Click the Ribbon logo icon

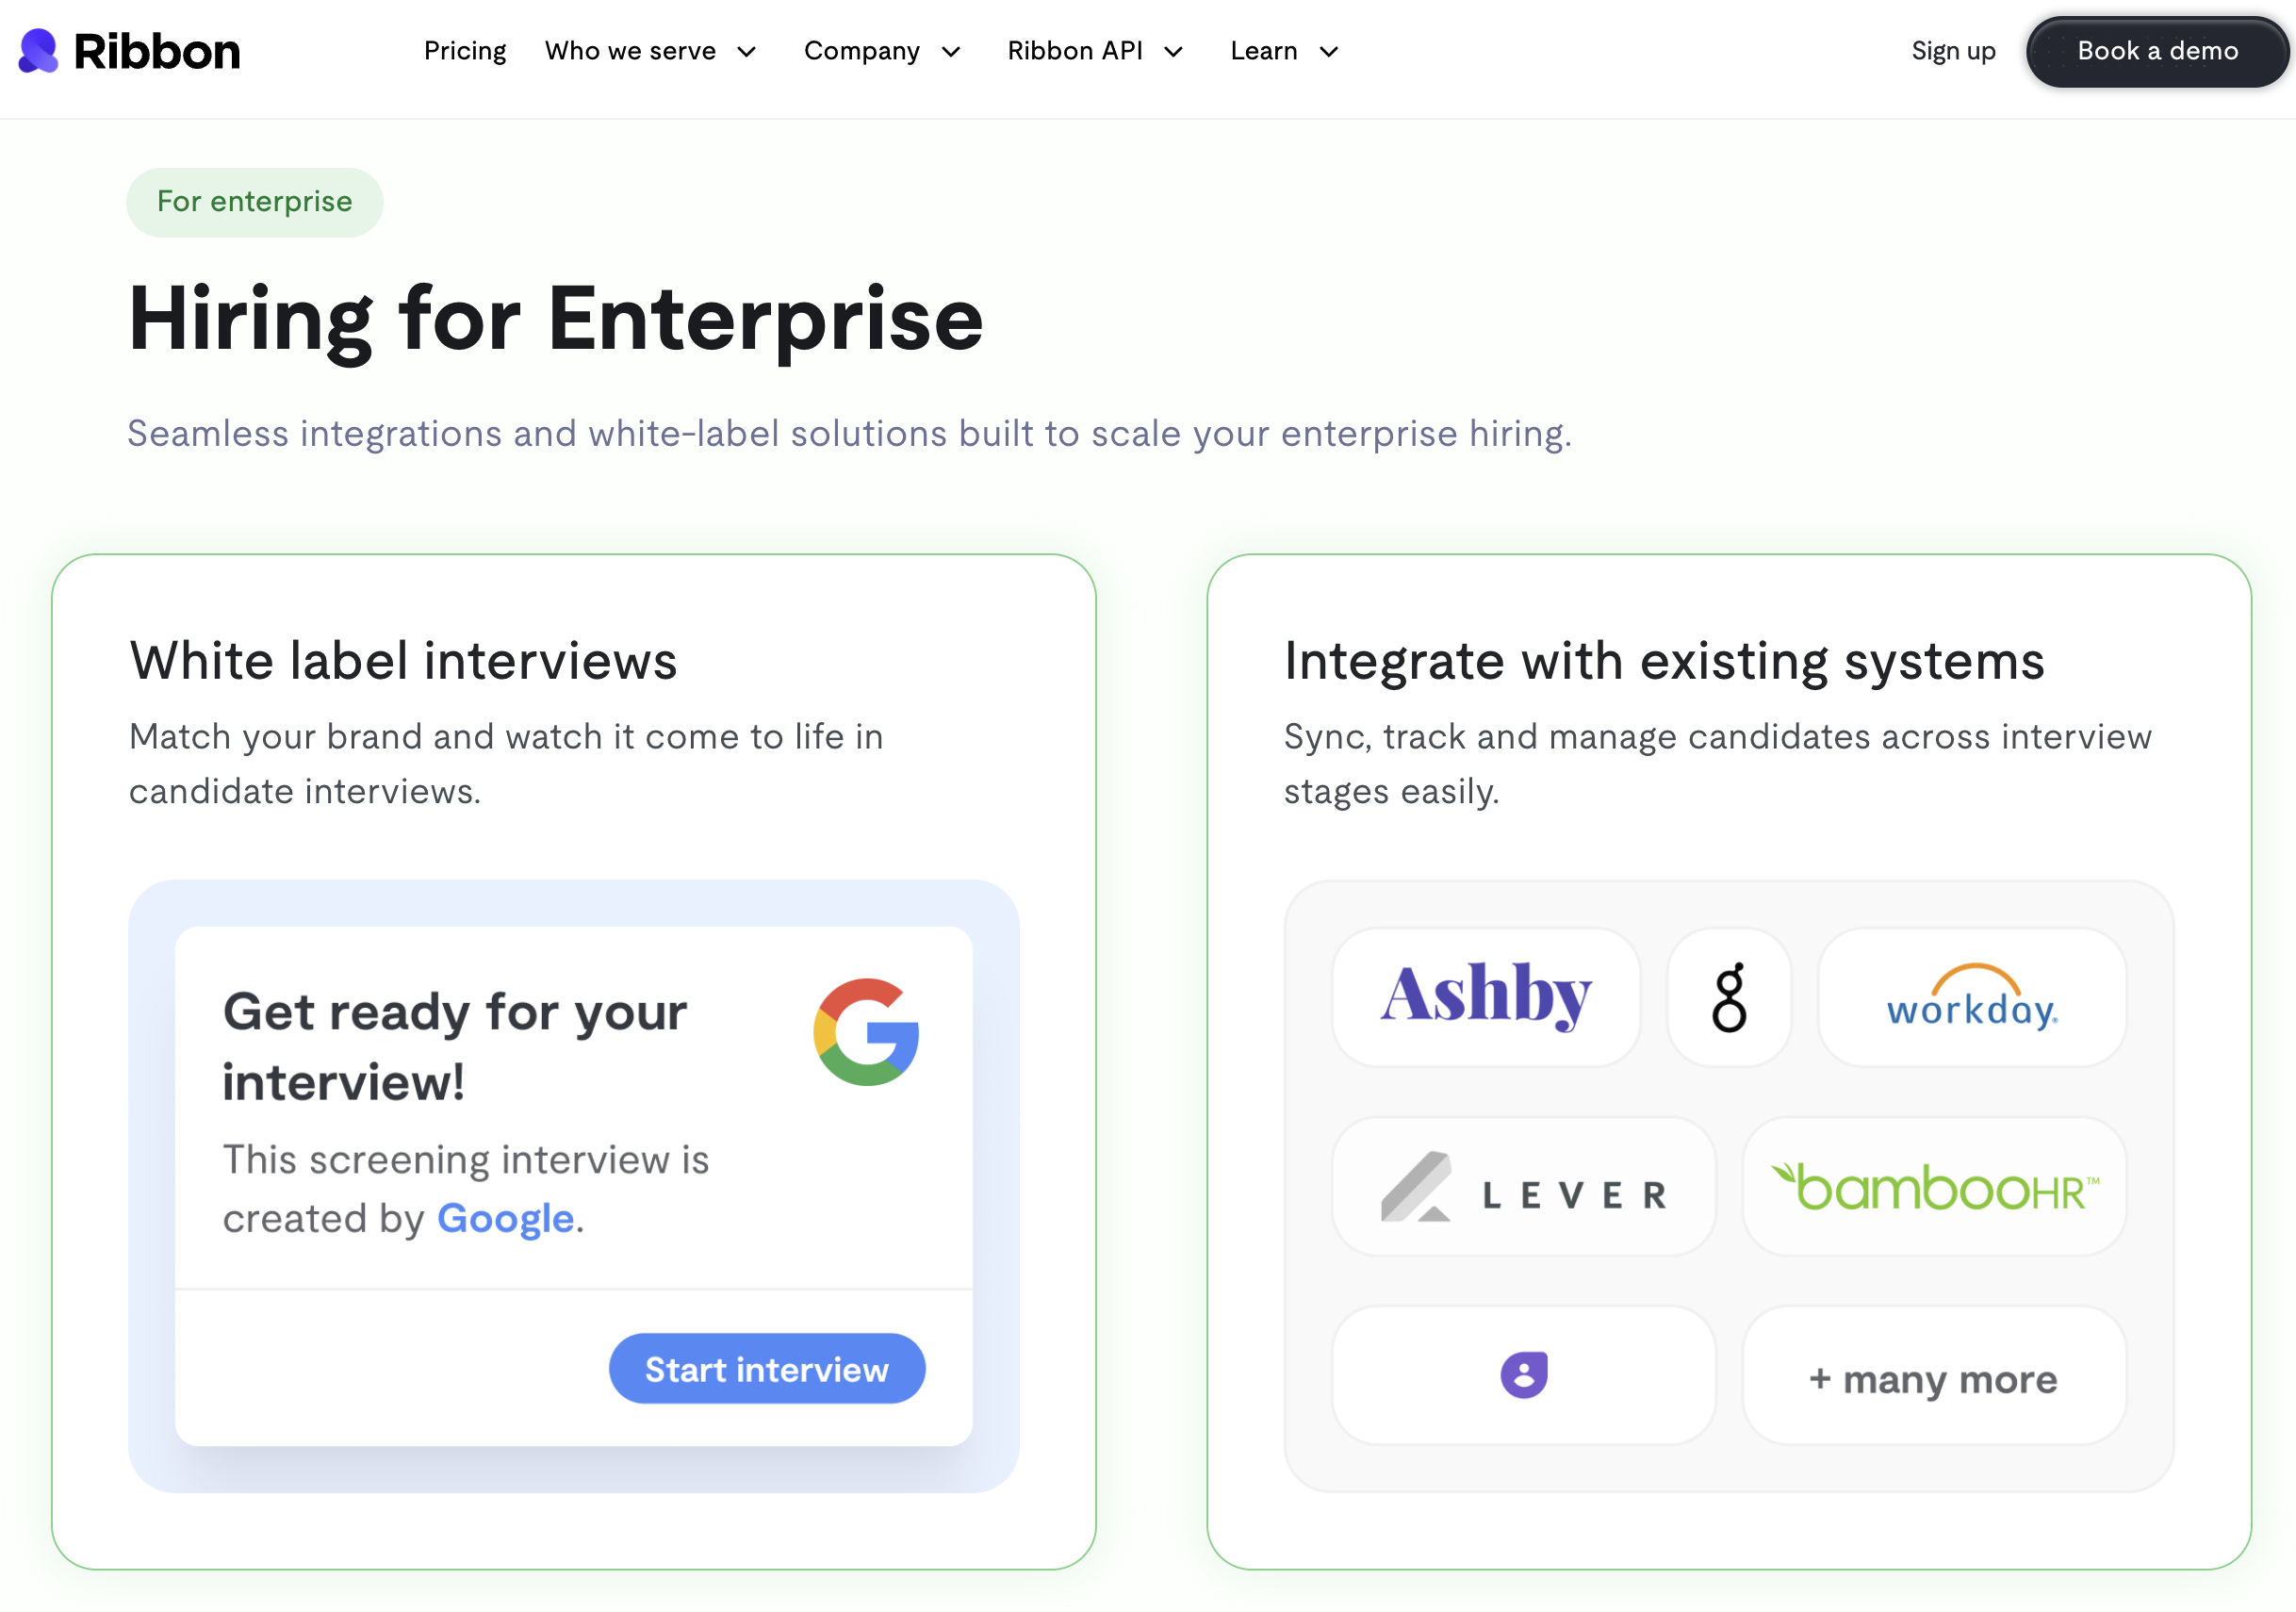(x=38, y=51)
